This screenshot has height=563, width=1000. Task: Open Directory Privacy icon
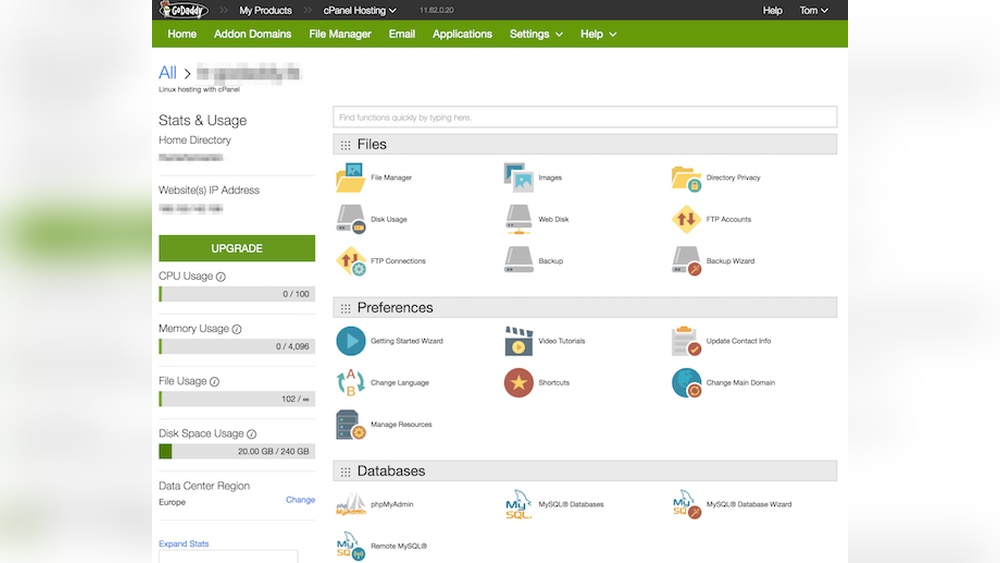pos(686,178)
